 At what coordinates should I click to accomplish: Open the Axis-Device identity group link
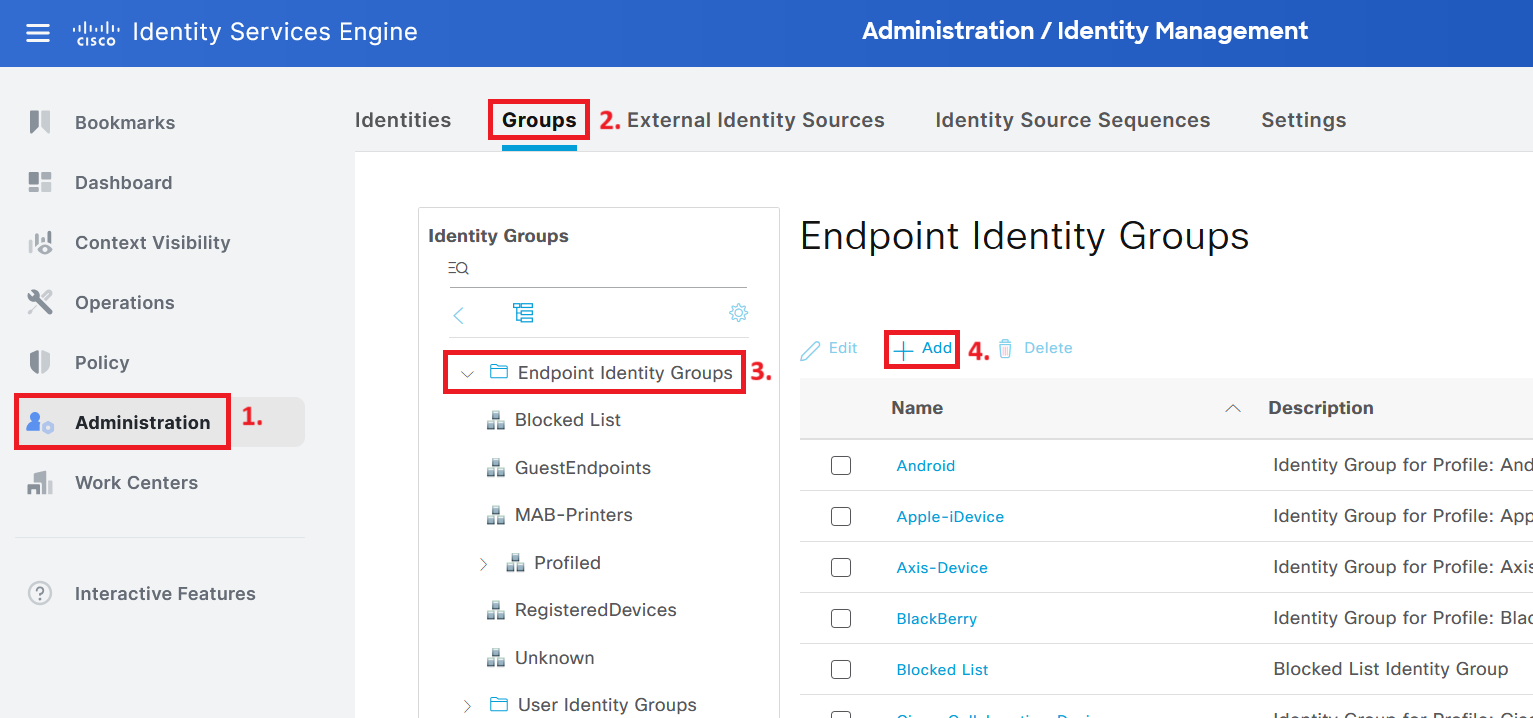coord(941,567)
